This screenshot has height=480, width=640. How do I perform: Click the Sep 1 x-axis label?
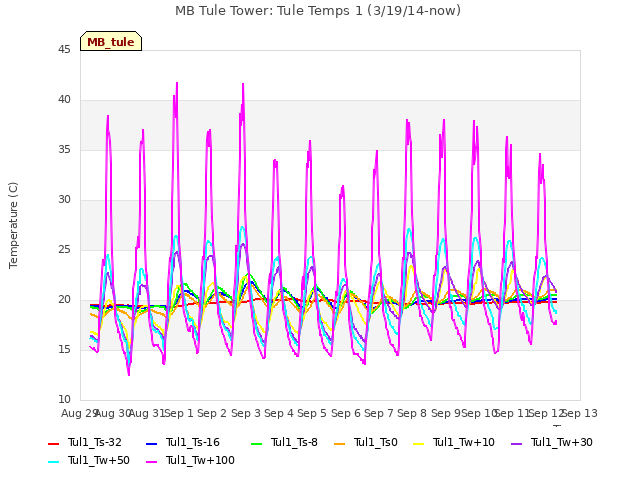[x=178, y=413]
